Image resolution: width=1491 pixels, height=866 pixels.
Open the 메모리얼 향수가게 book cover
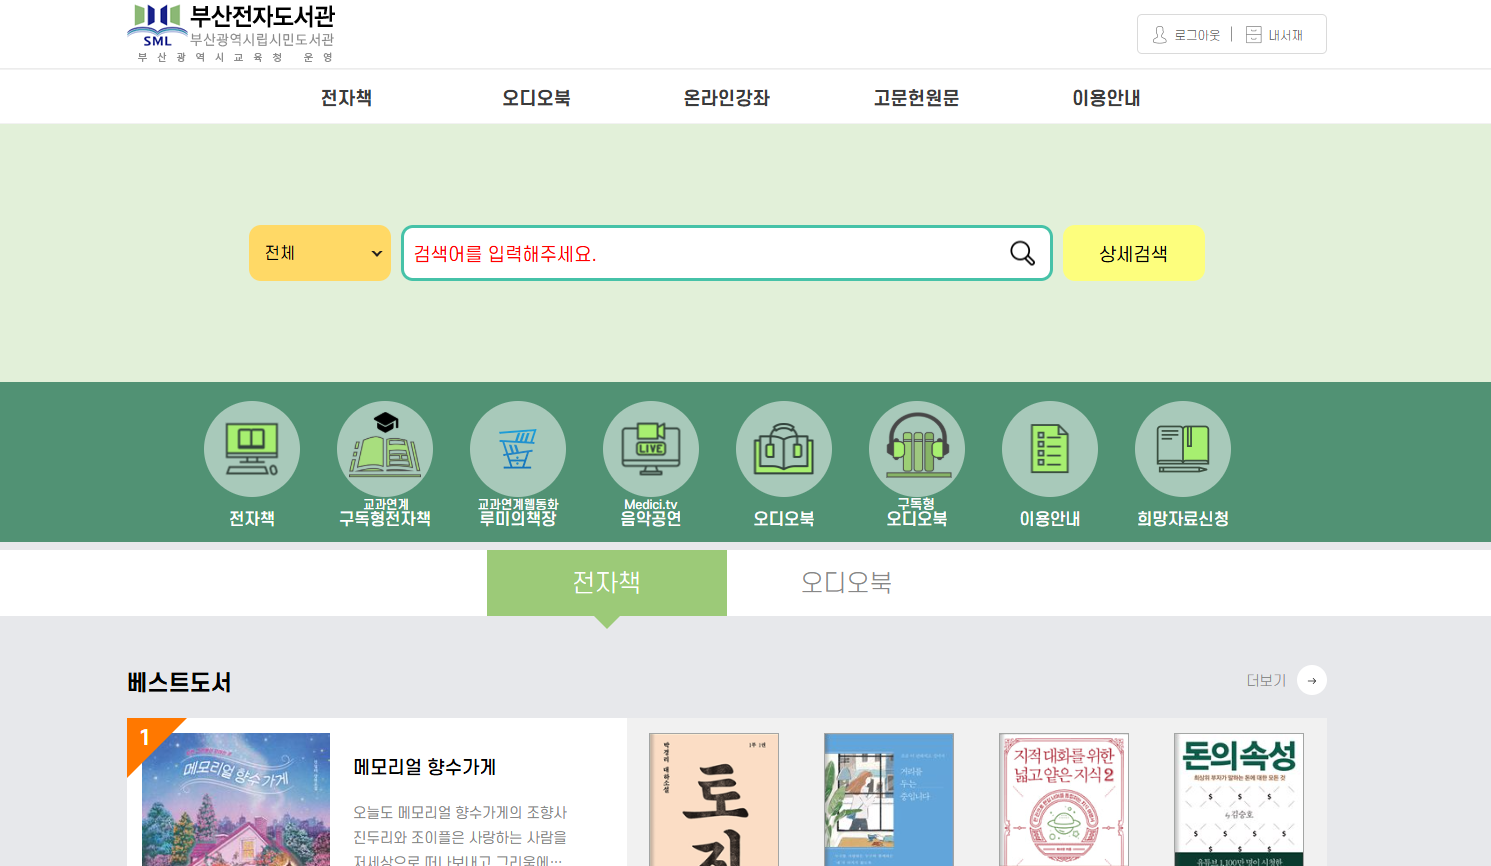[x=236, y=799]
